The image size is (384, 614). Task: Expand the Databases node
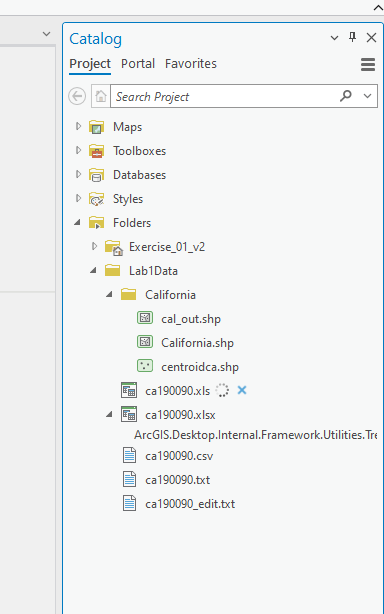pos(78,174)
